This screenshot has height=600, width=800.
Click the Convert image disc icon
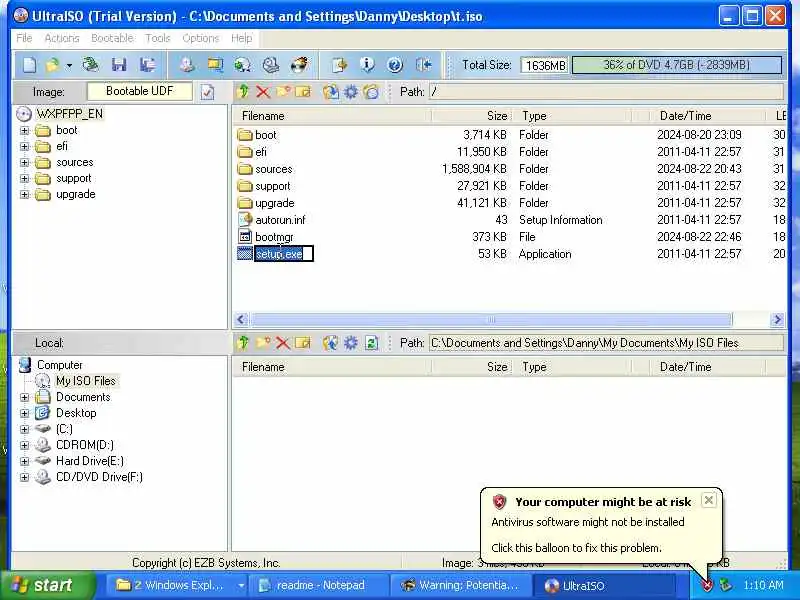242,65
